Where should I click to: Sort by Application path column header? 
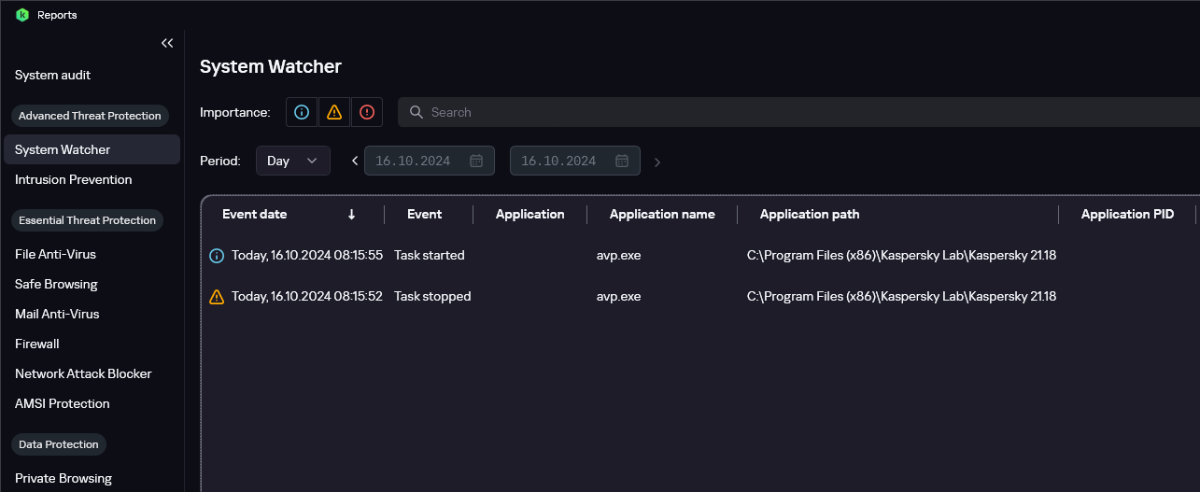[x=809, y=215]
